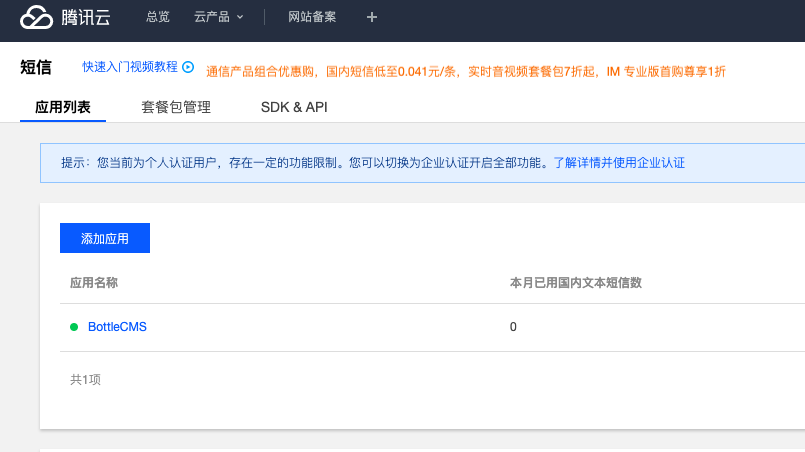Click the 短信 page title
This screenshot has width=805, height=452.
point(36,67)
